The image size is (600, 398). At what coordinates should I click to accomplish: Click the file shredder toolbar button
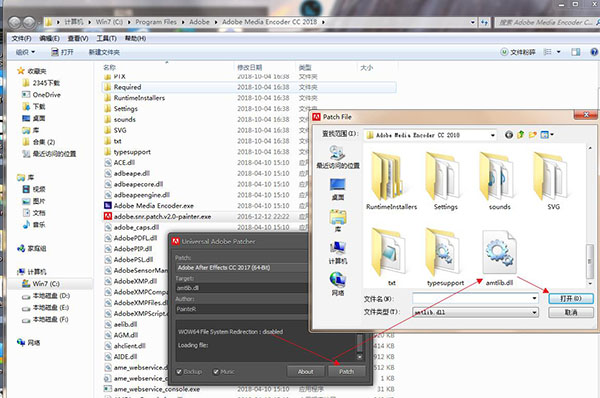[518, 52]
